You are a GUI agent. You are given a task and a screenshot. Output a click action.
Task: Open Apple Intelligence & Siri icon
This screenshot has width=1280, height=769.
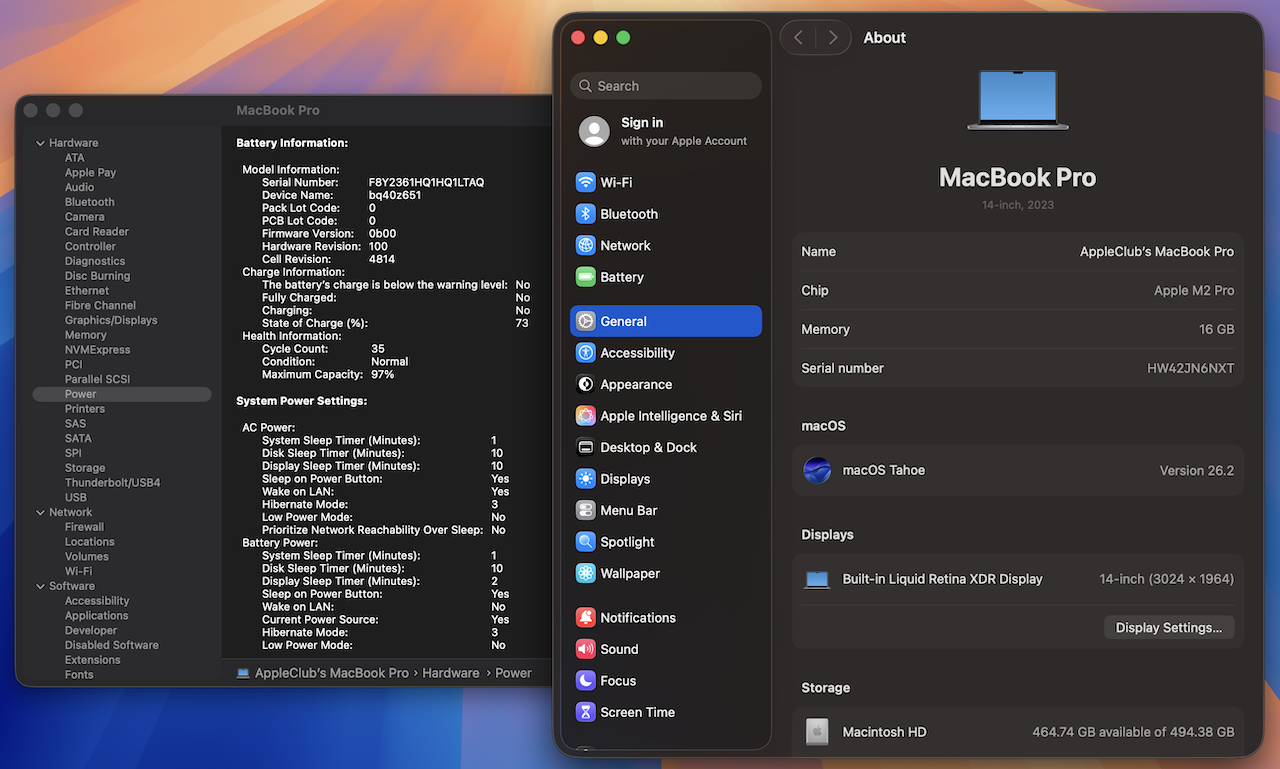coord(585,416)
